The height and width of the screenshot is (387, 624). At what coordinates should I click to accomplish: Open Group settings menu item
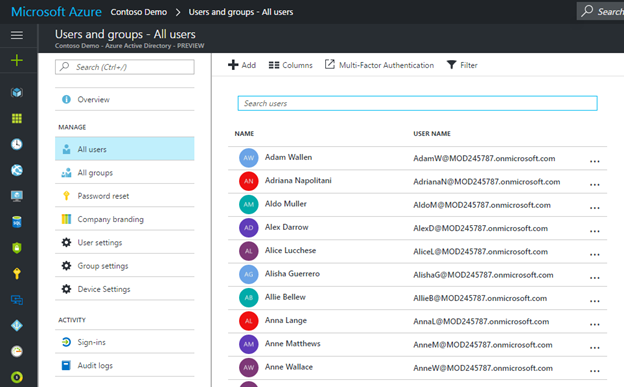click(125, 266)
